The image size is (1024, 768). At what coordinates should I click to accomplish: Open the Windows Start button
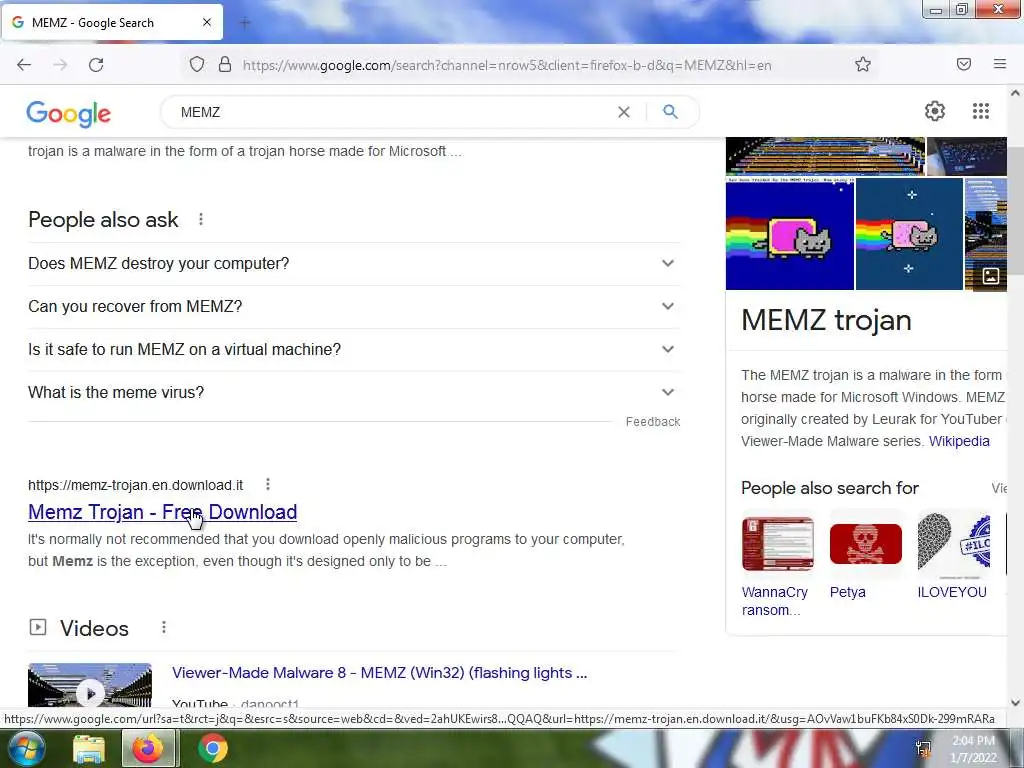[24, 748]
